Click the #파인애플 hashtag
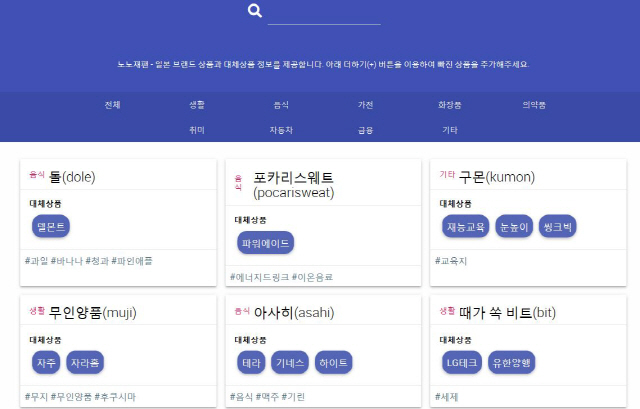This screenshot has width=640, height=409. 132,261
